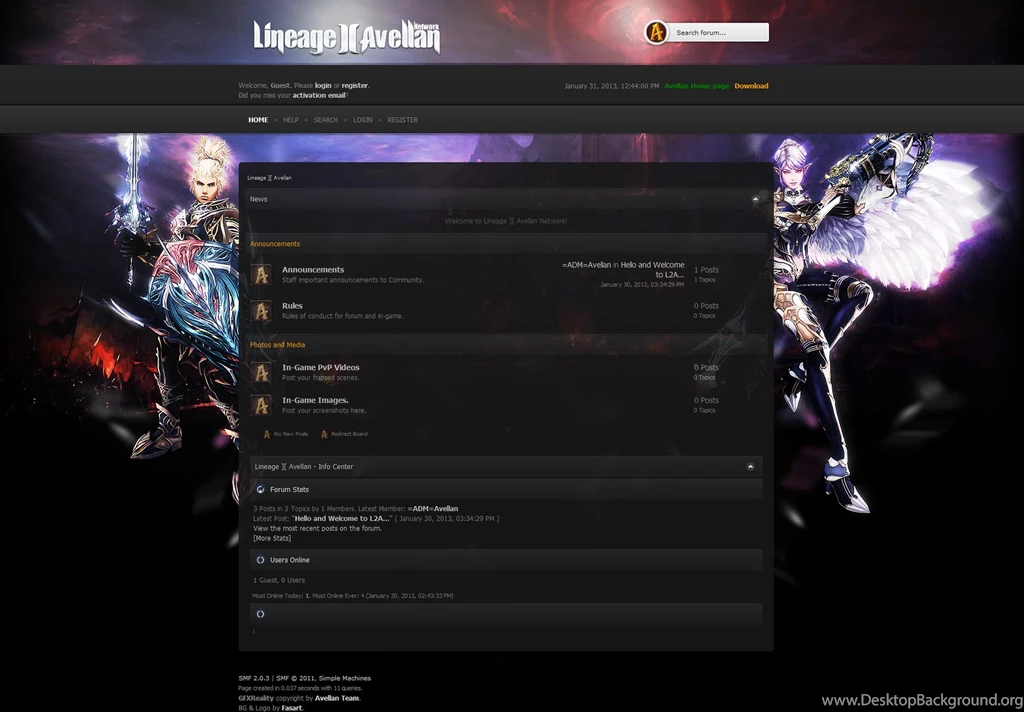The image size is (1024, 712).
Task: View =ADM=Avellan profile in Announcements last post
Action: coord(586,265)
